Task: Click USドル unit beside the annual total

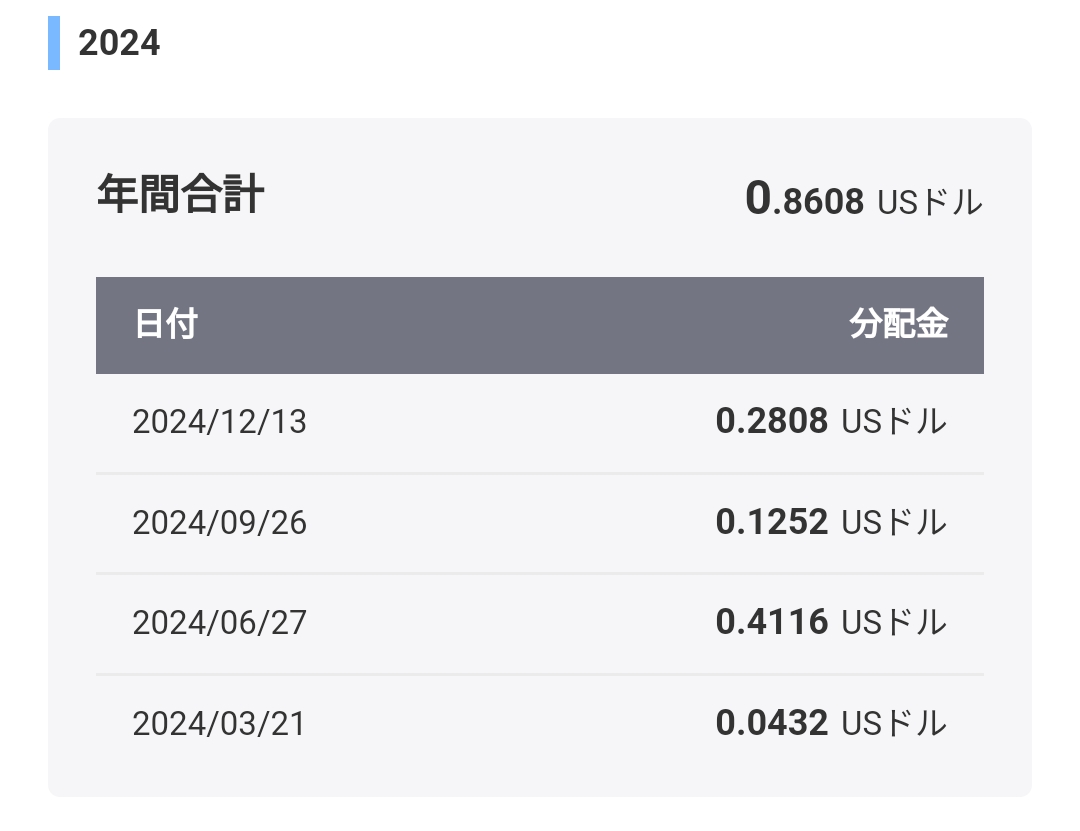Action: (930, 203)
